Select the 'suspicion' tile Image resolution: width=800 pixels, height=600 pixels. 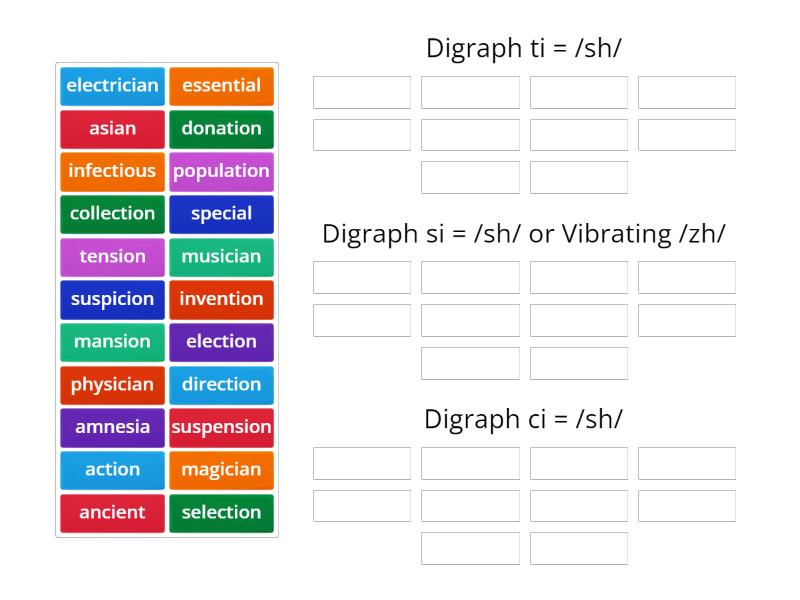[112, 299]
